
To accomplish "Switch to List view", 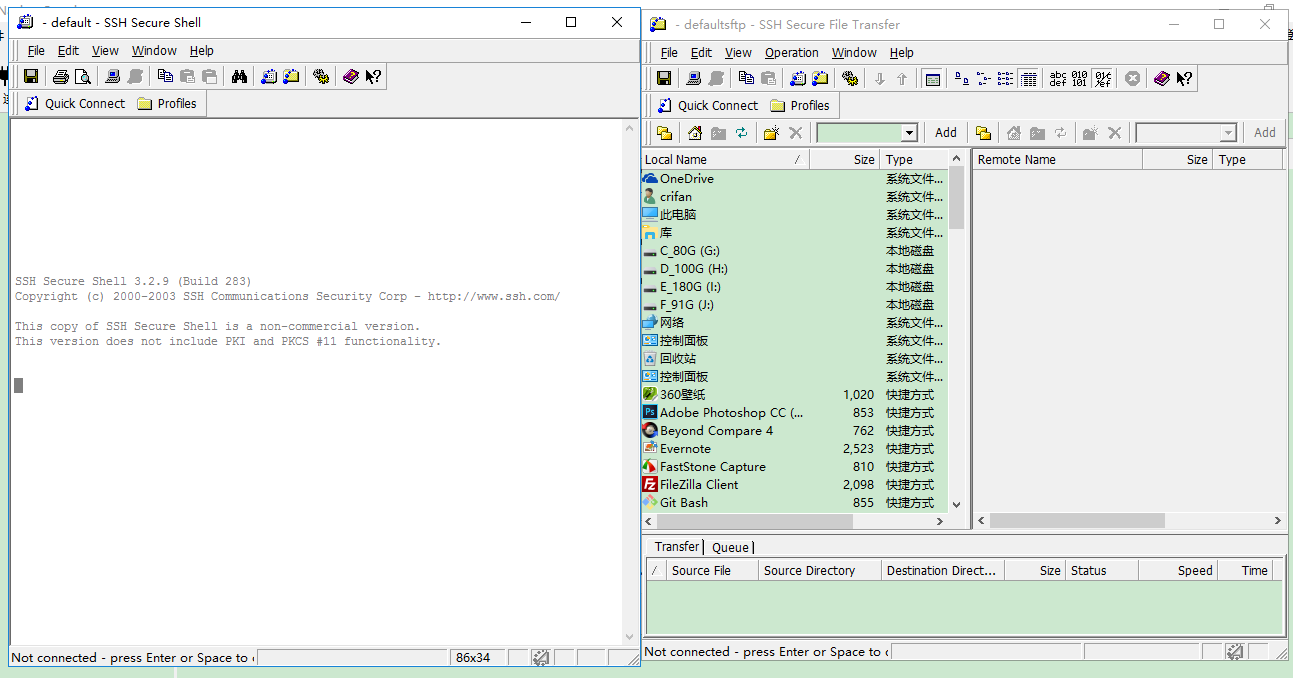I will point(1005,78).
